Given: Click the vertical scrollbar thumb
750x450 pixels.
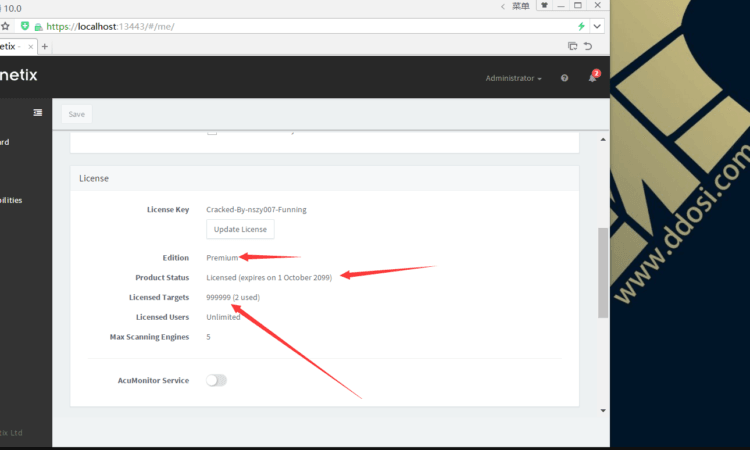Looking at the screenshot, I should coord(603,273).
